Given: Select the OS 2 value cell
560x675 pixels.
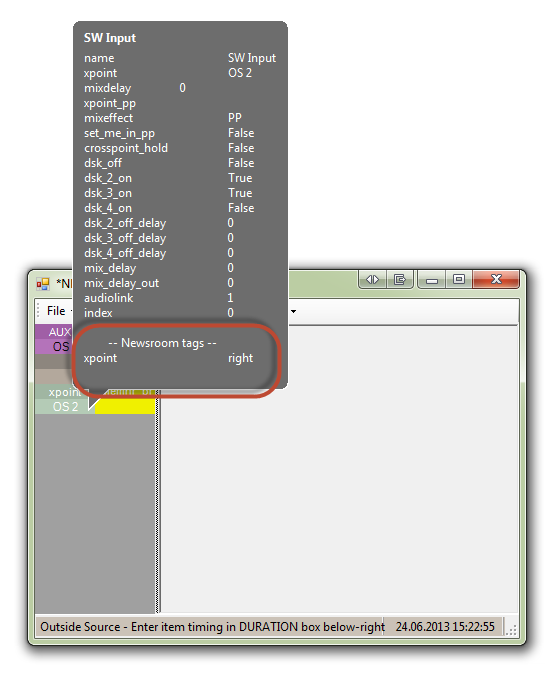Looking at the screenshot, I should [63, 406].
